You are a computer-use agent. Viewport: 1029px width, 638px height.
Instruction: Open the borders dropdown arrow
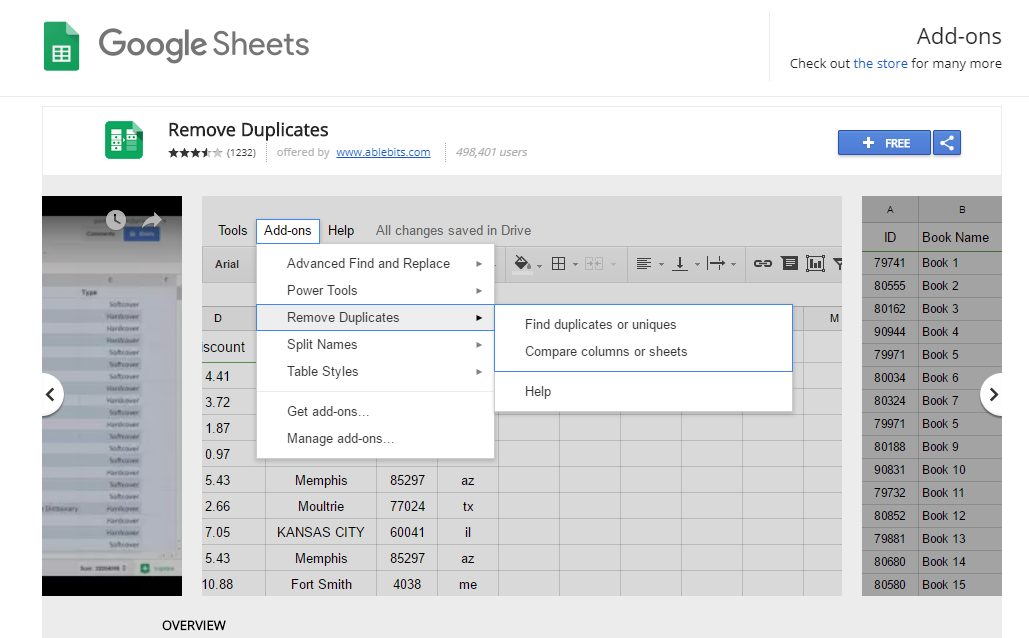(x=574, y=265)
